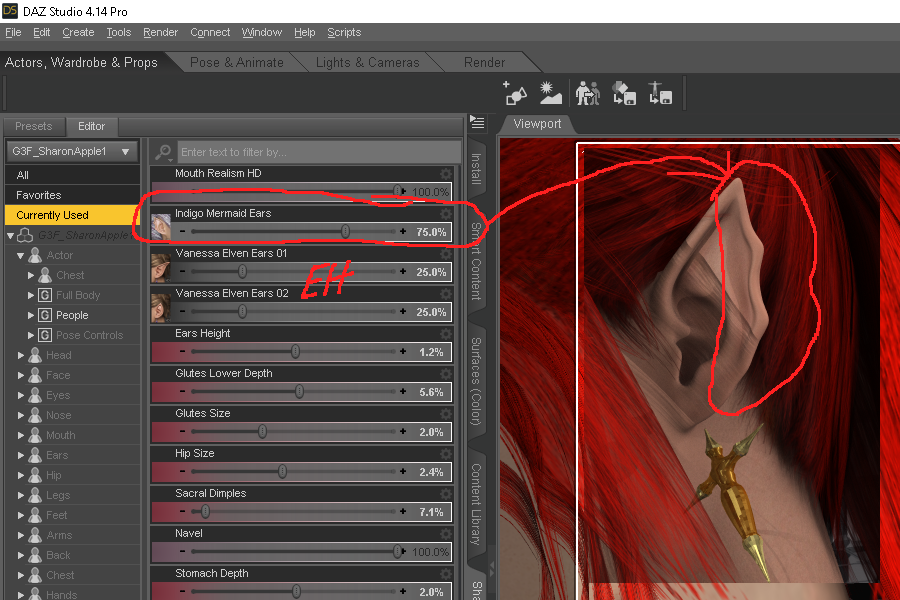
Task: Click the add figure people toolbar icon
Action: pos(588,93)
